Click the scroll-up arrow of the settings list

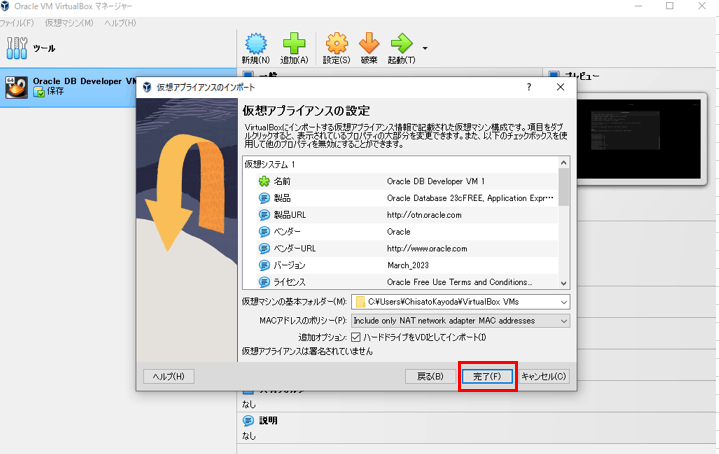[564, 163]
